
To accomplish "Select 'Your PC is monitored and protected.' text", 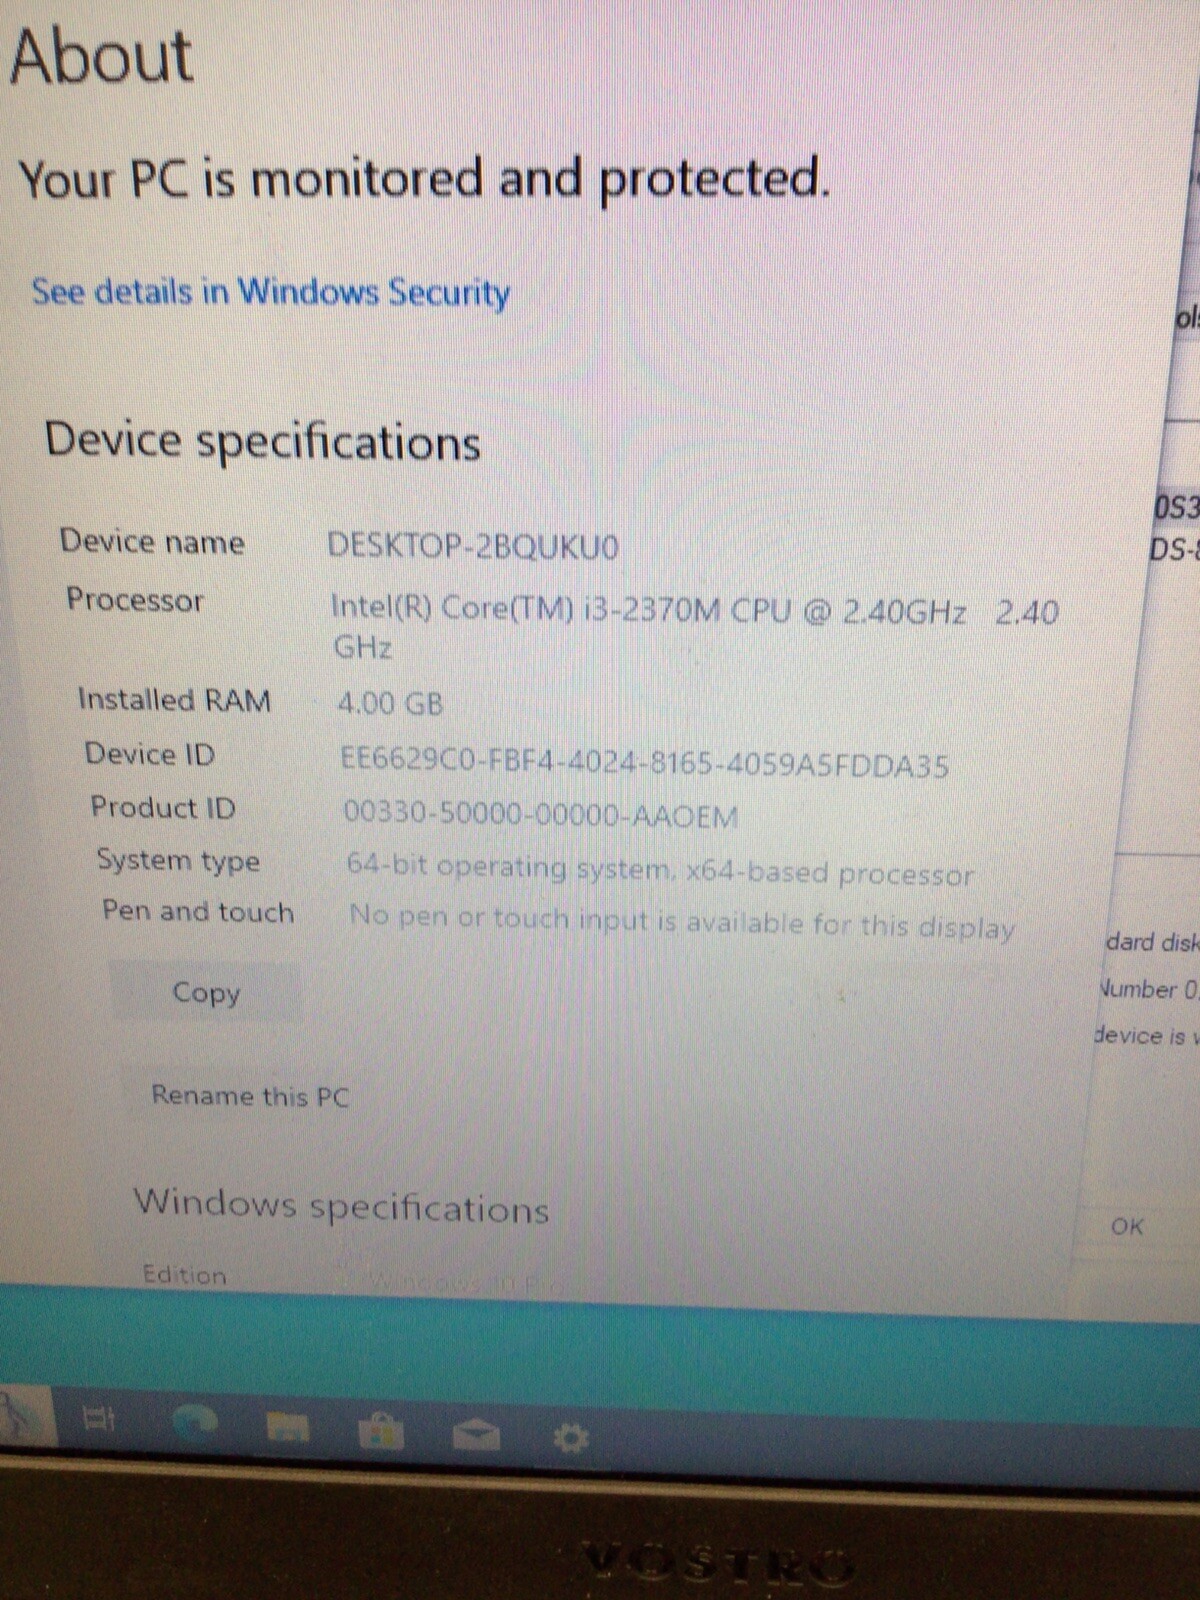I will (x=424, y=178).
